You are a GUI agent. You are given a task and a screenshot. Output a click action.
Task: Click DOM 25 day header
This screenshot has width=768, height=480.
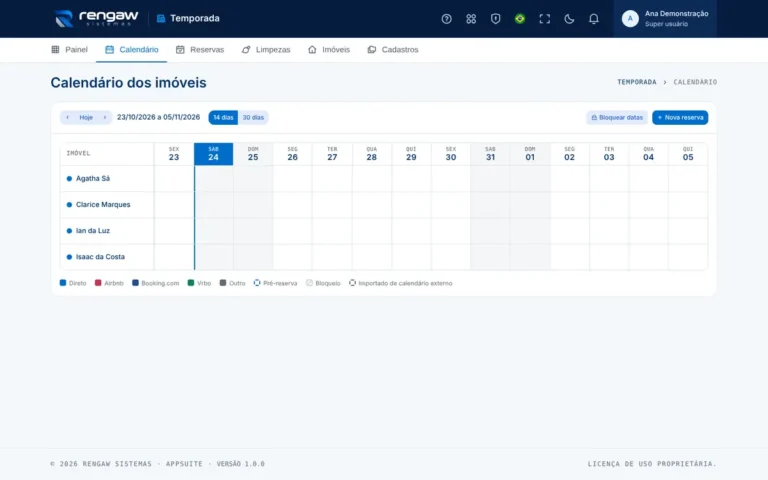pyautogui.click(x=253, y=154)
